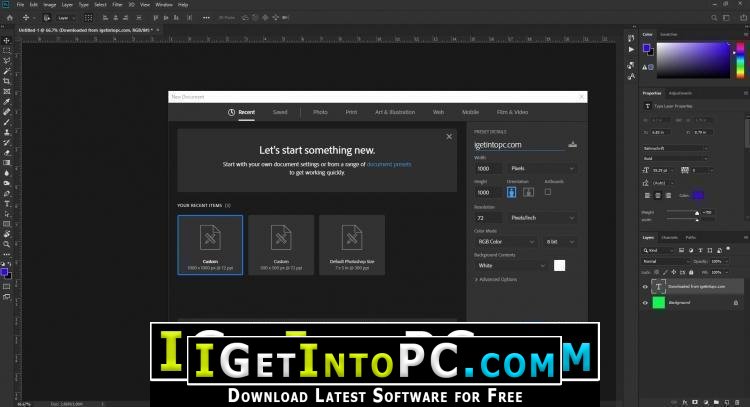Viewport: 750px width, 407px height.
Task: Expand Advanced Options section
Action: coord(496,279)
